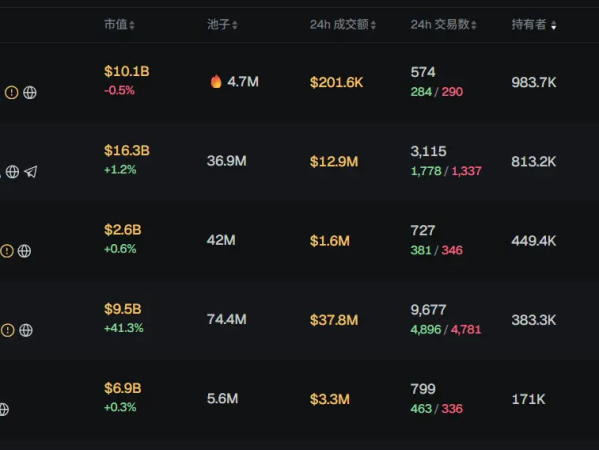Click buy count 463
Viewport: 599px width, 450px height.
coord(421,409)
